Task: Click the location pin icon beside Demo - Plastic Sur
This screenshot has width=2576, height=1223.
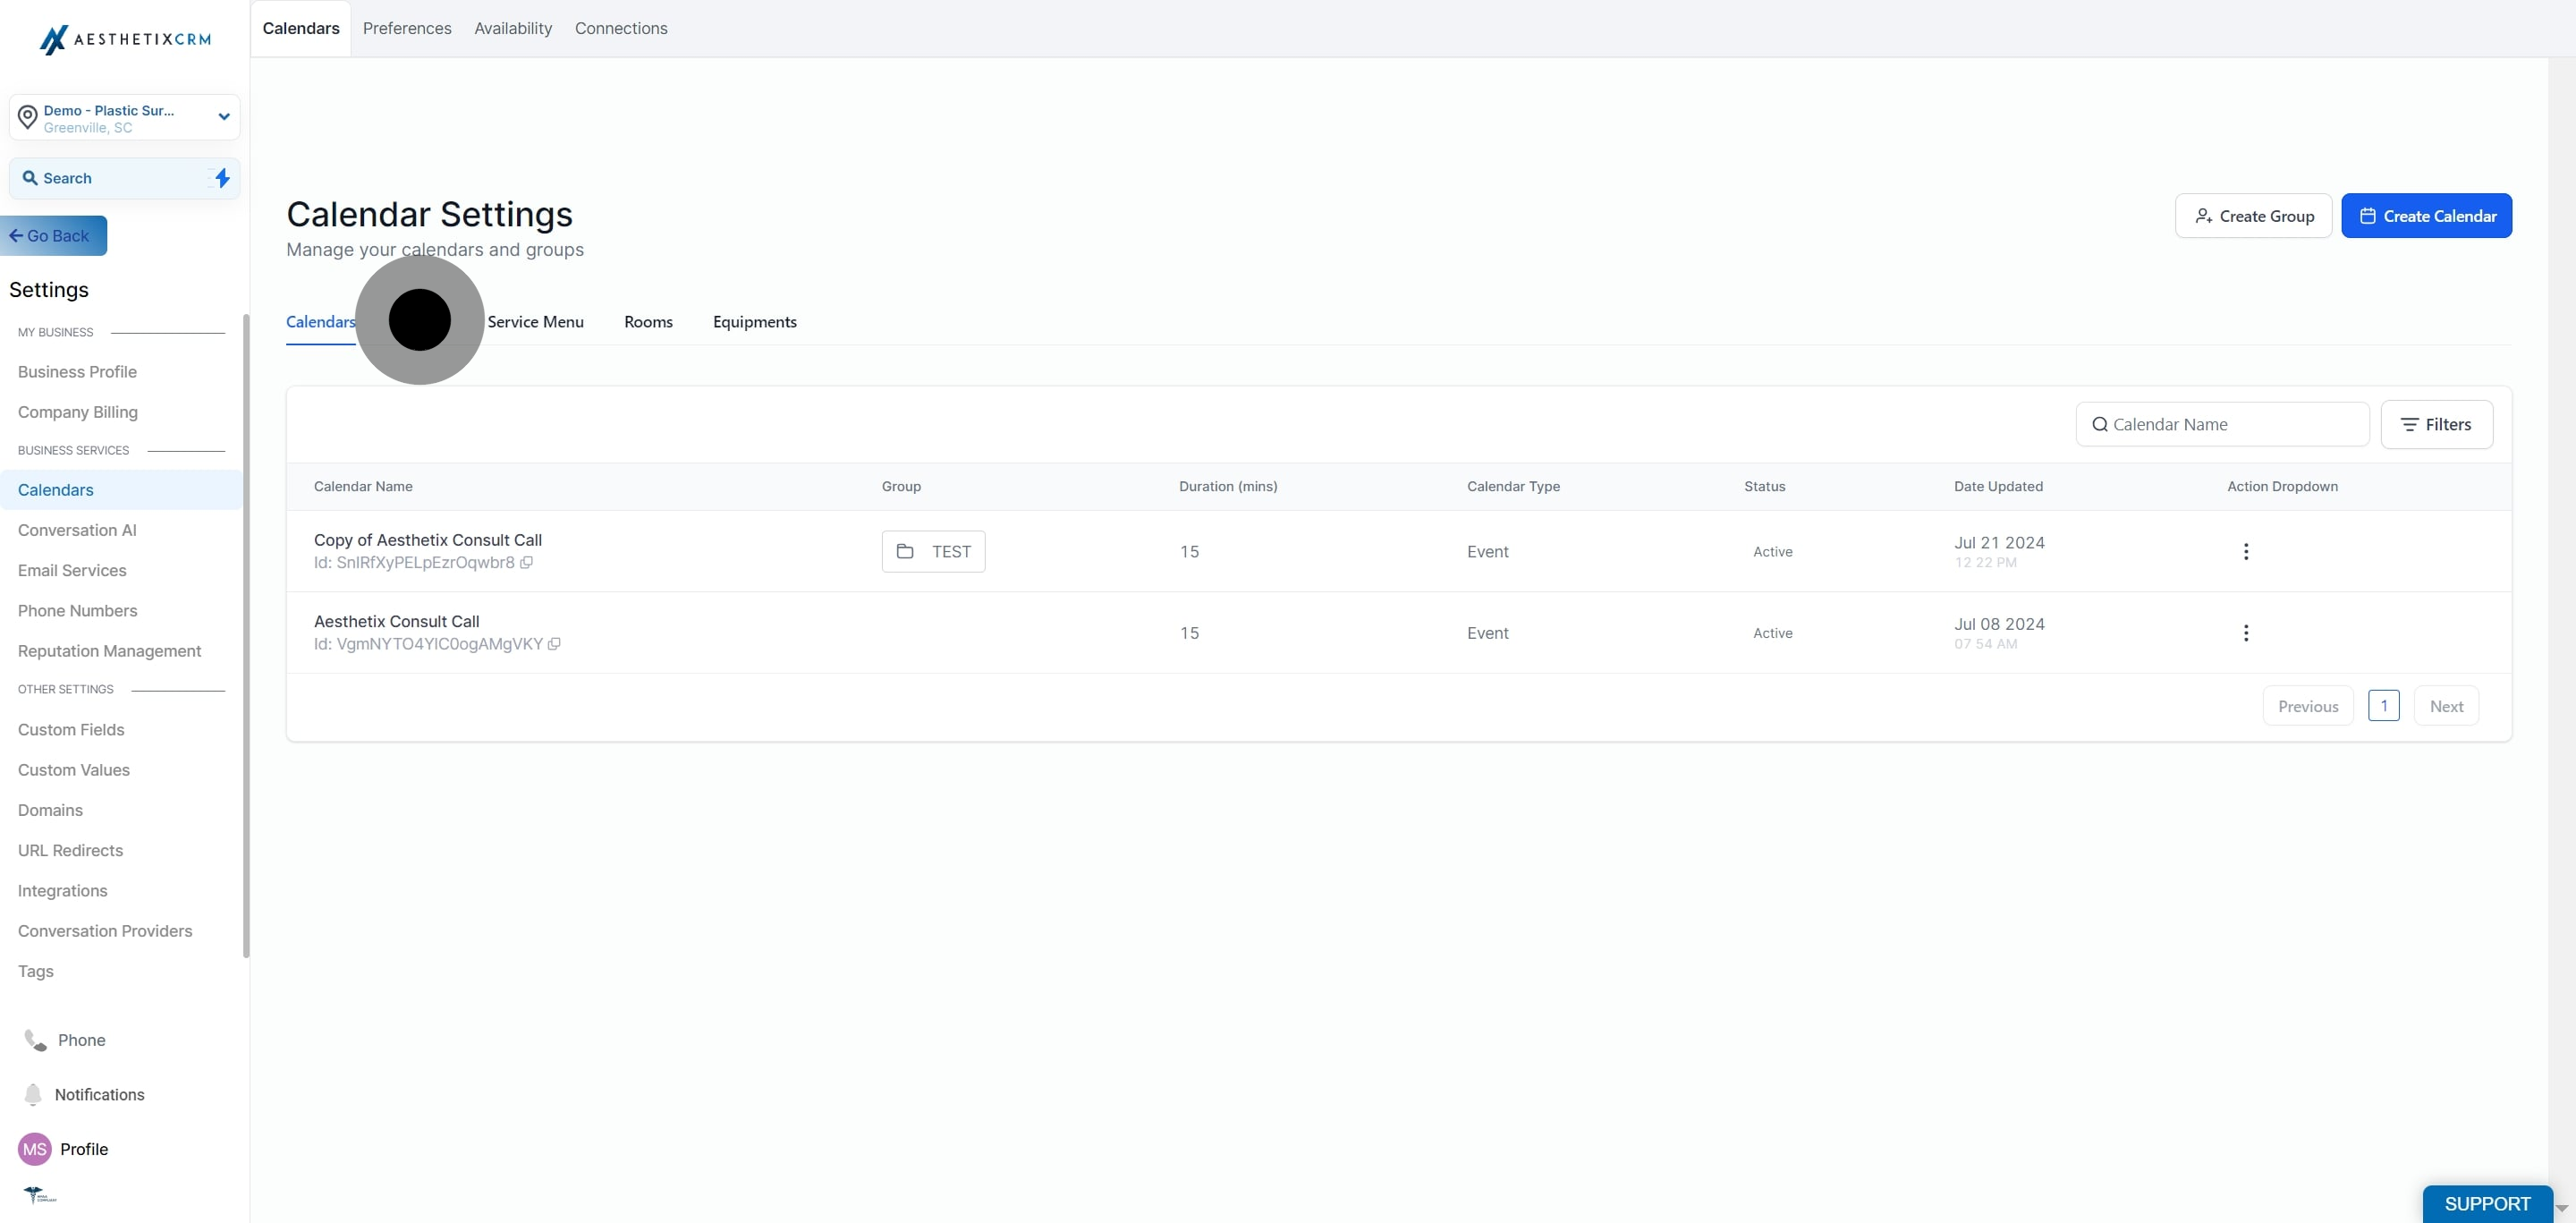Action: 28,117
